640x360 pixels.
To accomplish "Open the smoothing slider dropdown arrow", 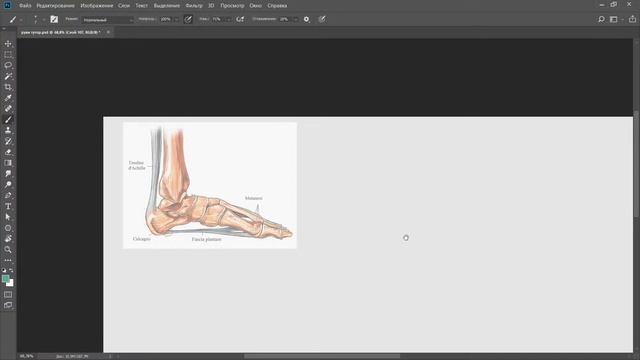I will [295, 19].
